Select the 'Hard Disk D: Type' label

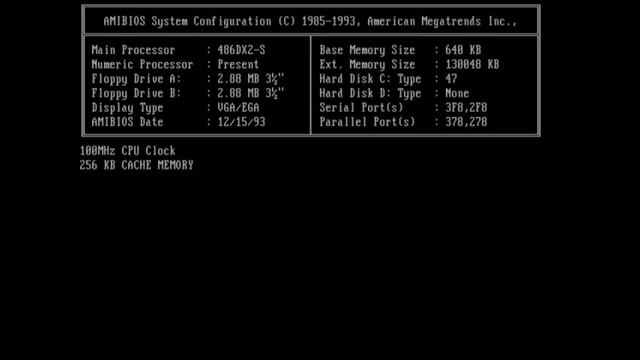point(370,93)
